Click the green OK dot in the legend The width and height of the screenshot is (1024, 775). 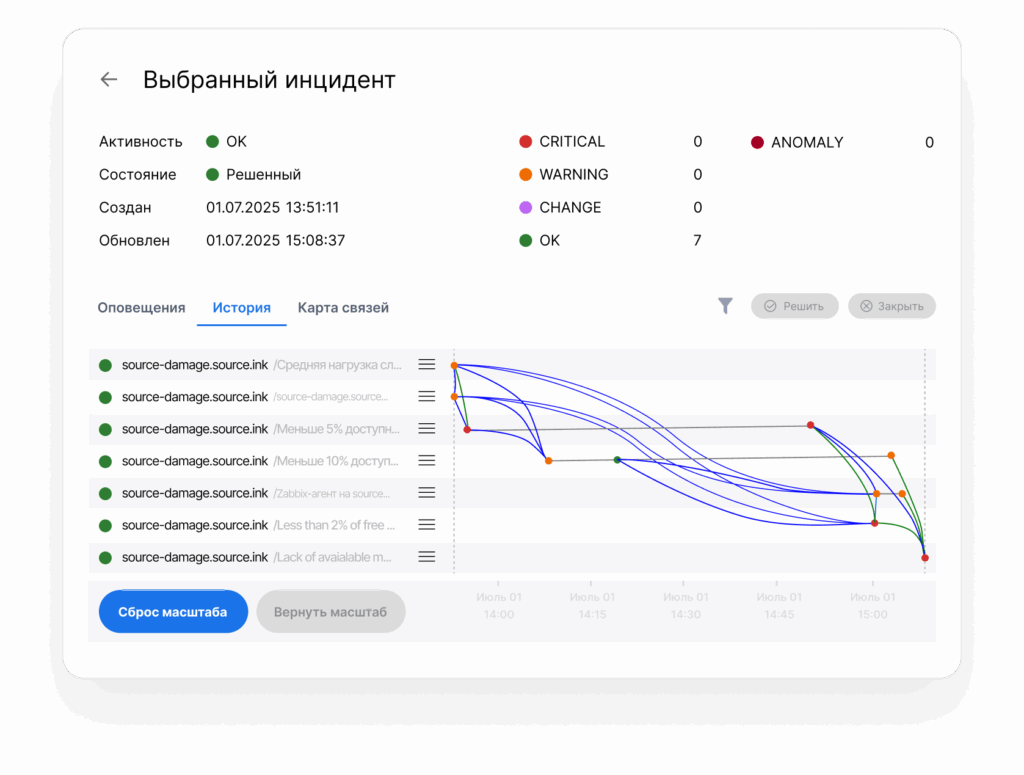click(x=524, y=240)
